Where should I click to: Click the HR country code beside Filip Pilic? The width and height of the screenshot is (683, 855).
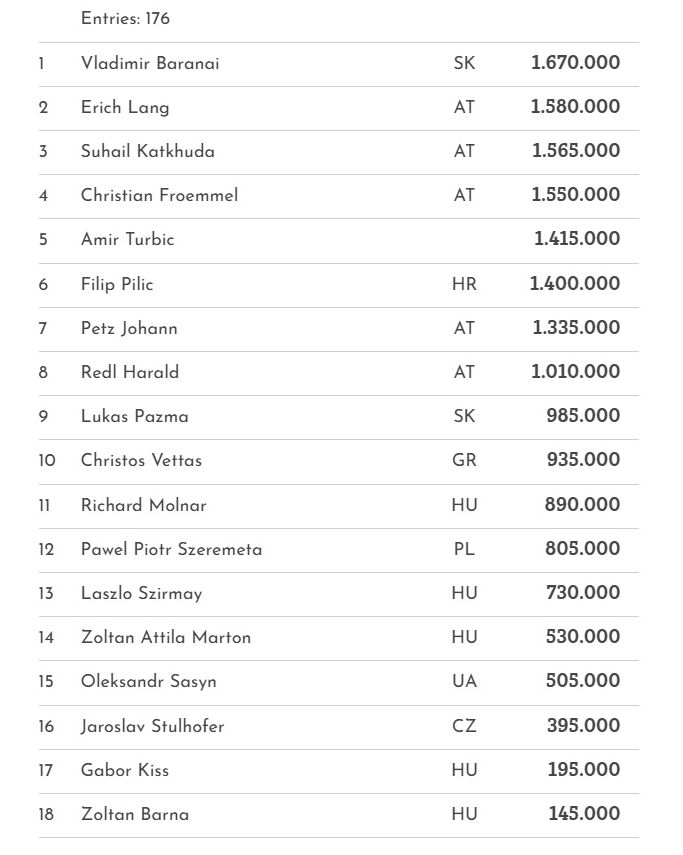pyautogui.click(x=464, y=284)
